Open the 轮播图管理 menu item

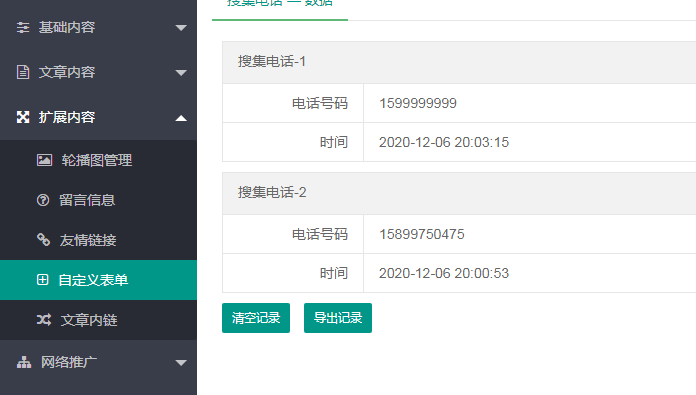(x=98, y=160)
